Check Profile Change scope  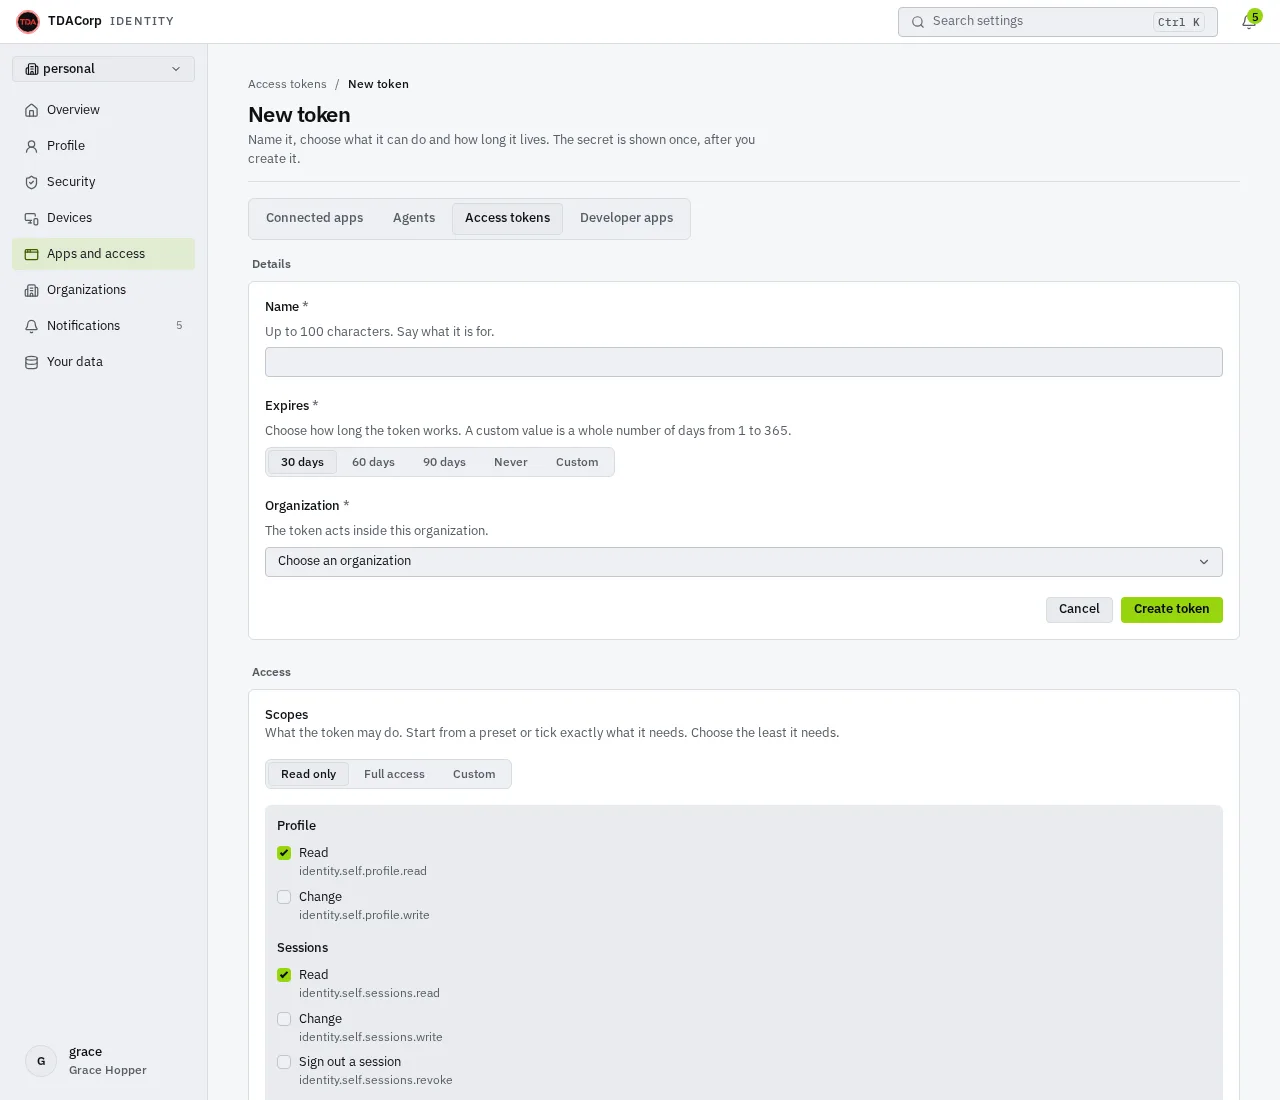point(284,897)
